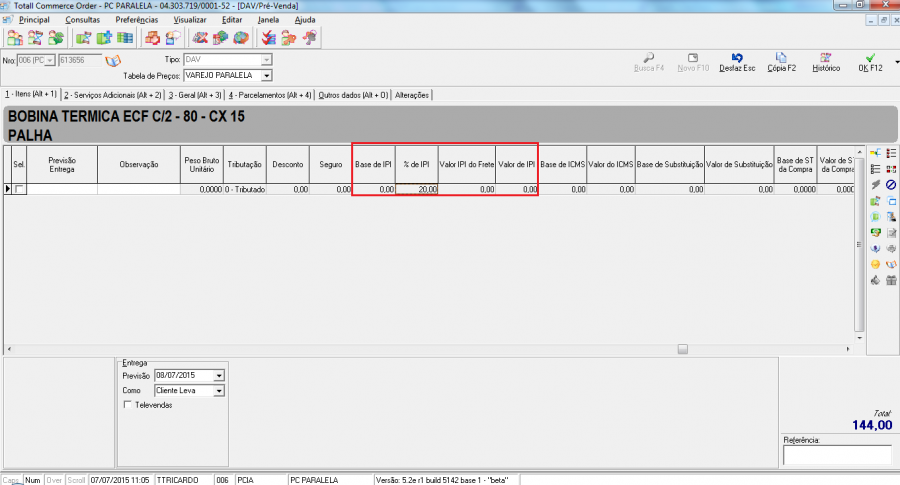Expand the Como Cliente Leva dropdown

pyautogui.click(x=219, y=391)
